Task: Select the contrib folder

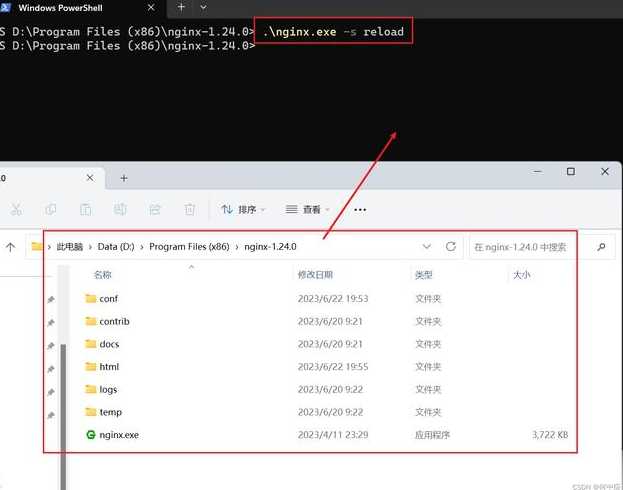Action: pos(114,321)
